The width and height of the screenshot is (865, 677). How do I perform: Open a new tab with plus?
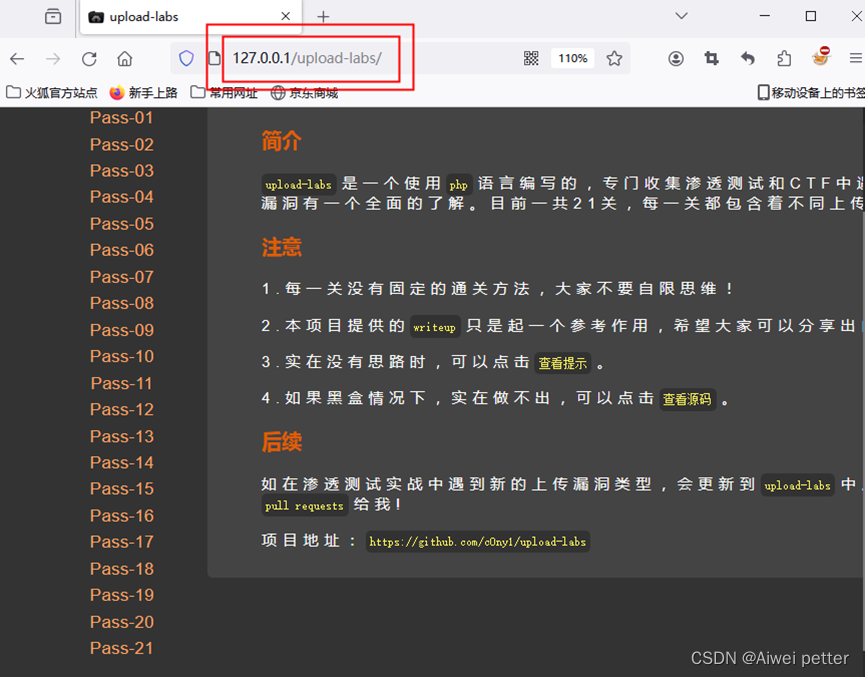[323, 17]
